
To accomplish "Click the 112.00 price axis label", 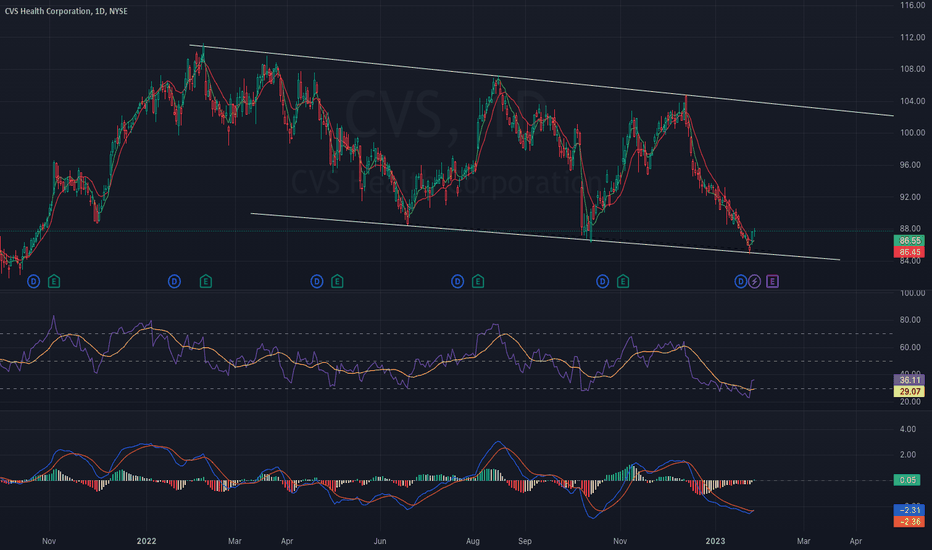I will click(912, 37).
